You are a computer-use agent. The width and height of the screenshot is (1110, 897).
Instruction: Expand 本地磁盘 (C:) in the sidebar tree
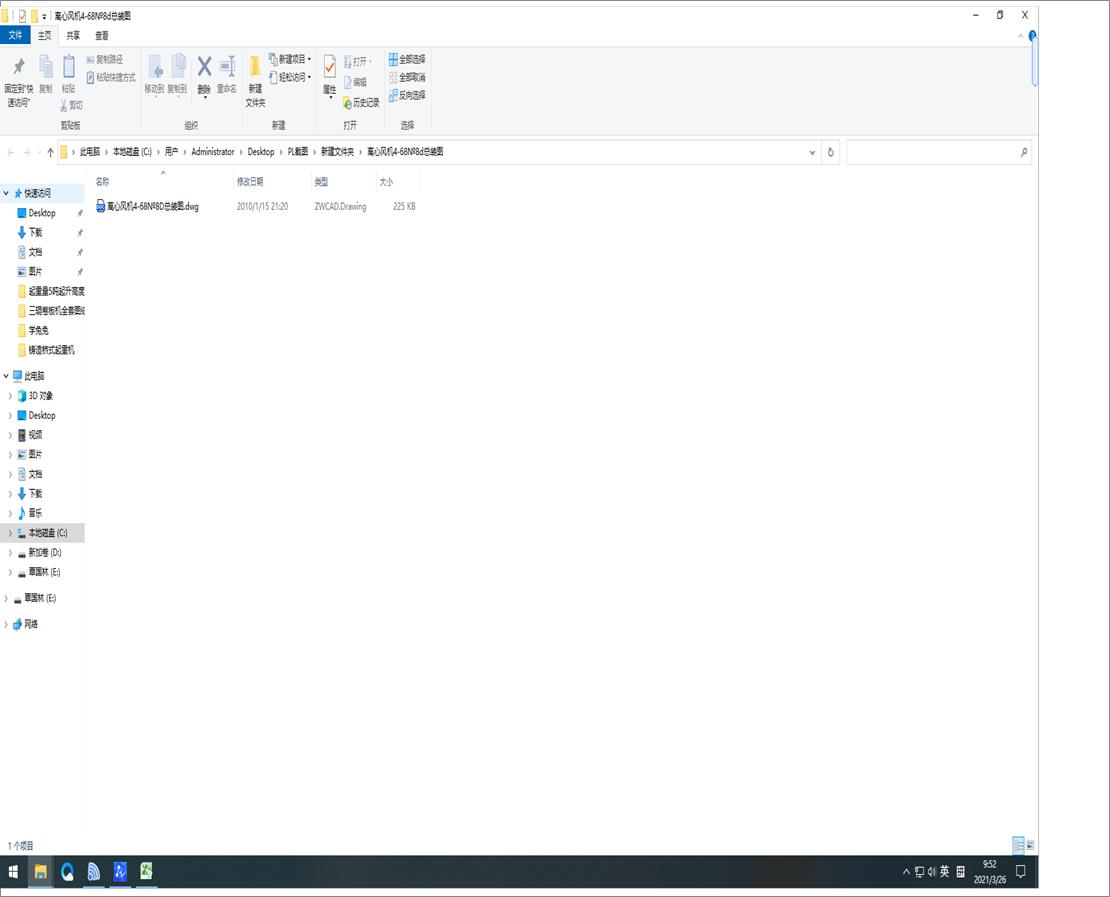[x=10, y=532]
